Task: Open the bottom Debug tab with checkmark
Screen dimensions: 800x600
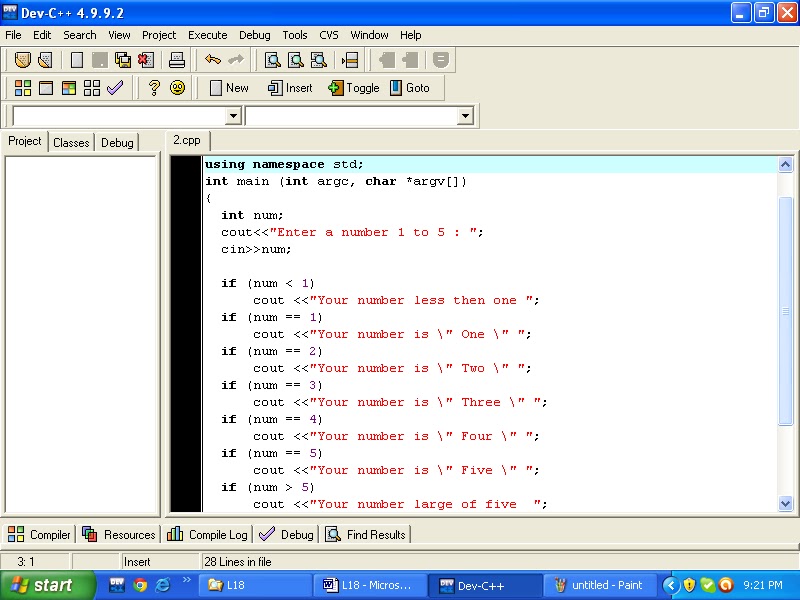Action: pos(286,534)
